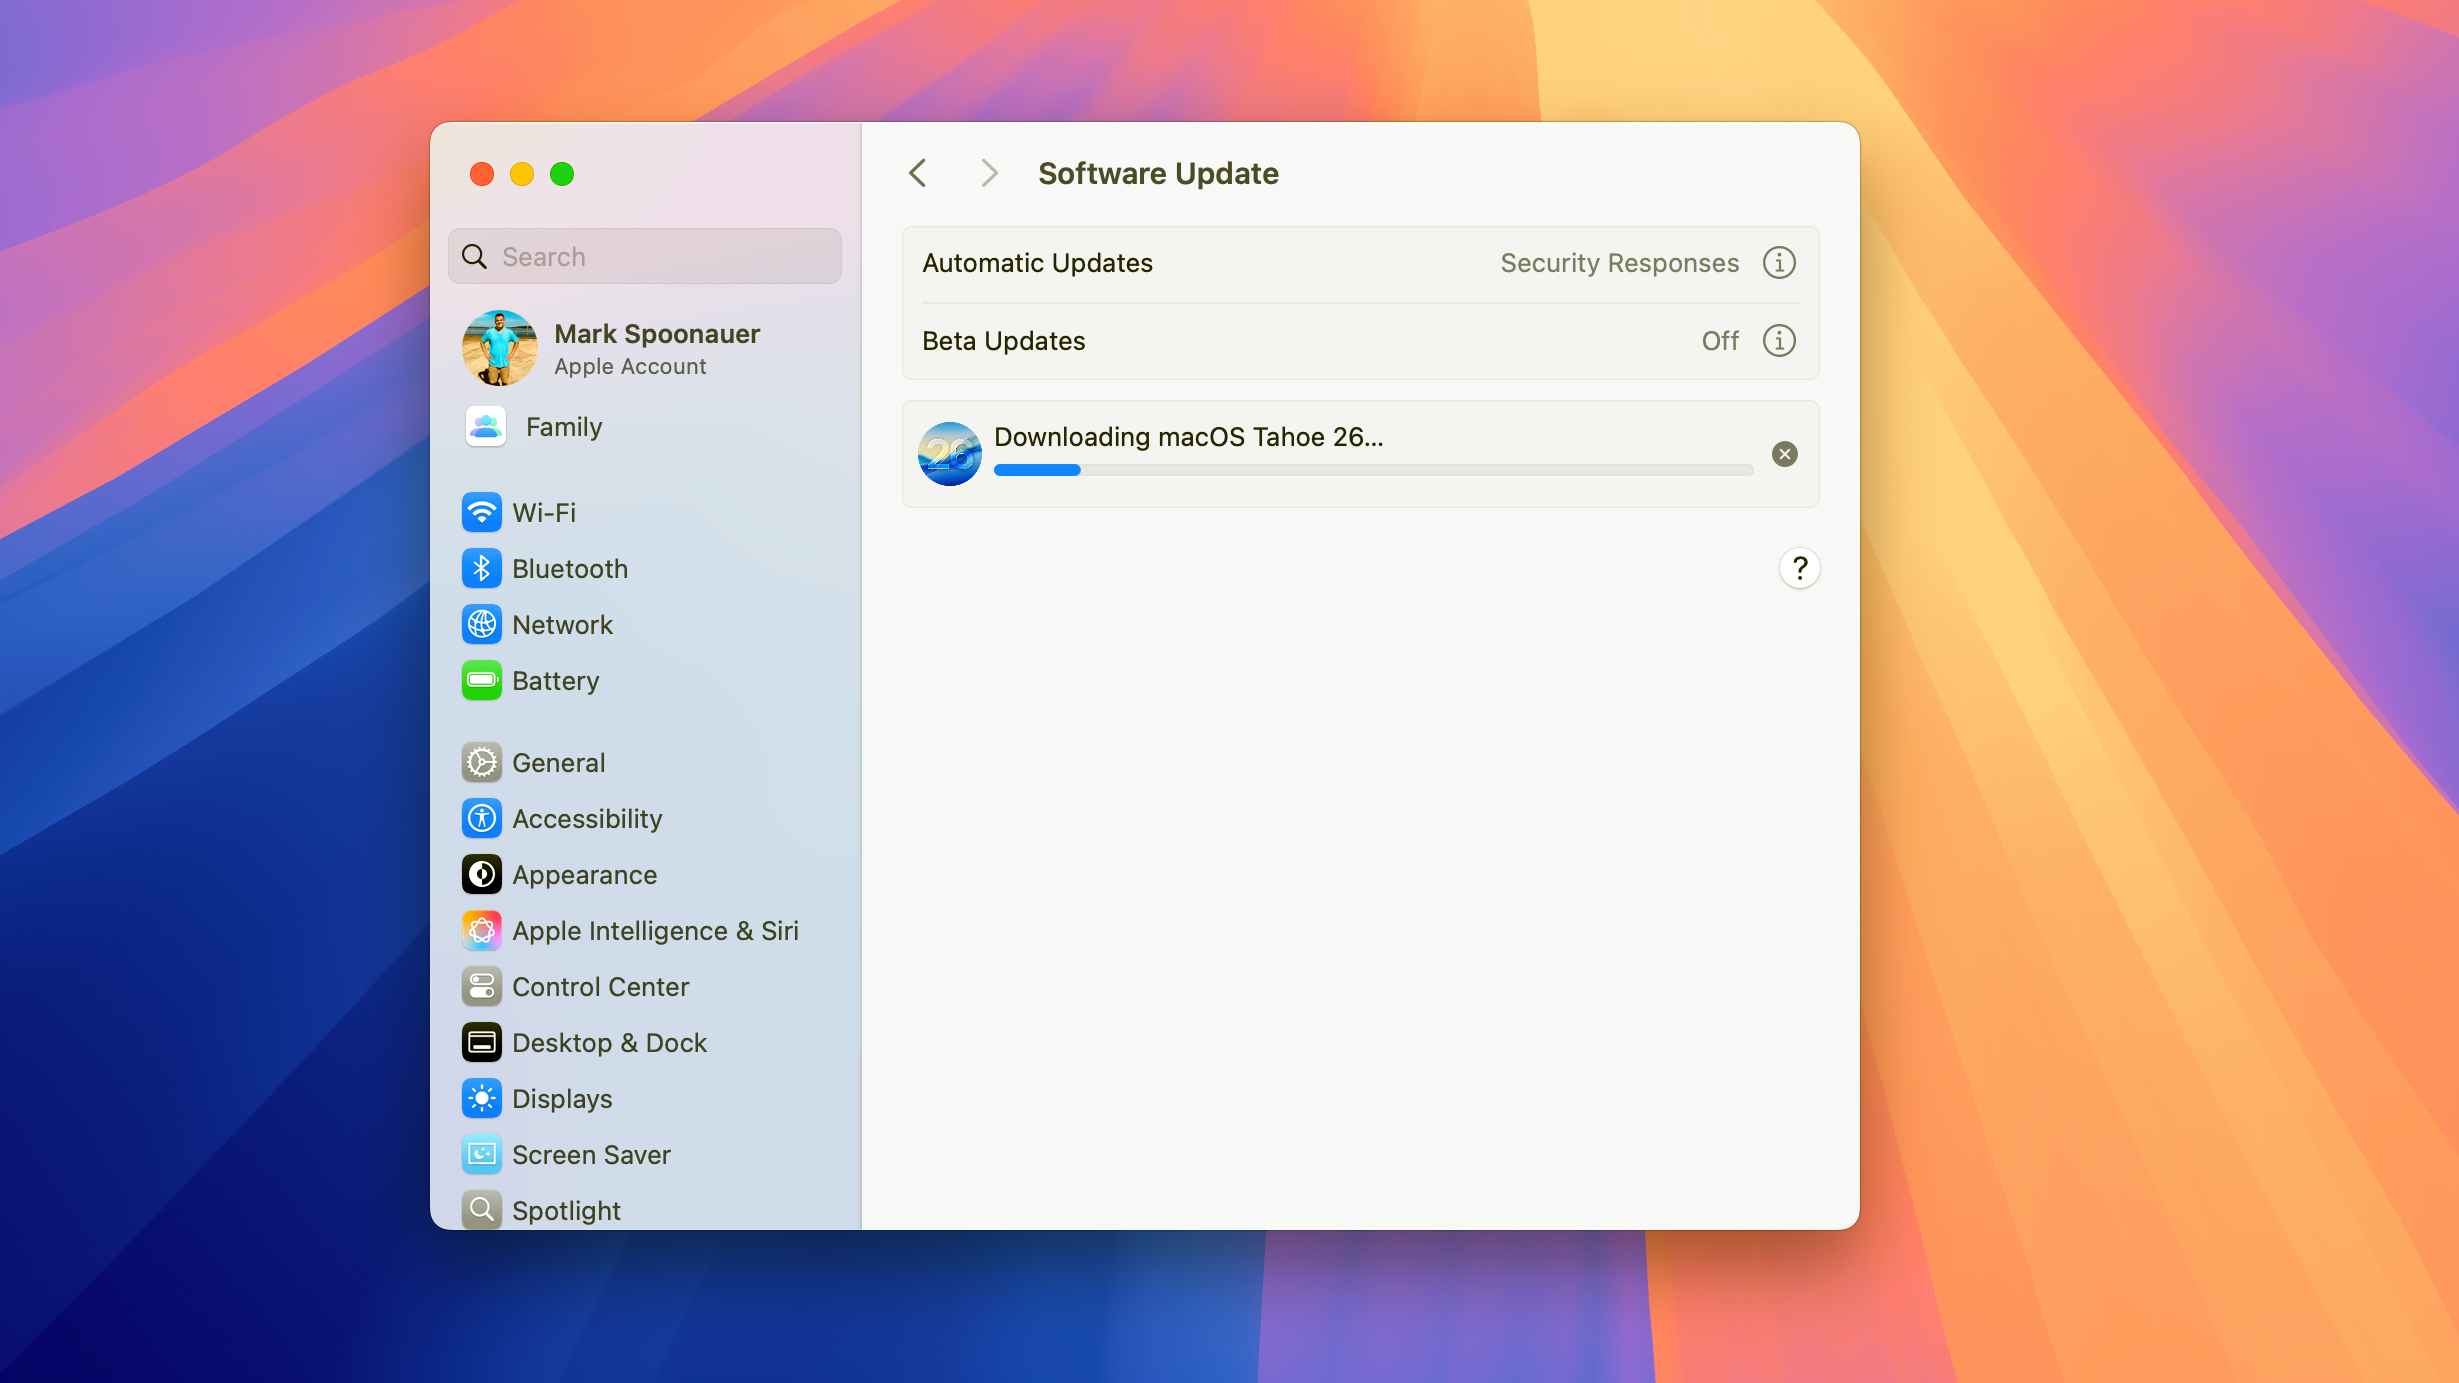Open Spotlight settings from sidebar

(566, 1209)
